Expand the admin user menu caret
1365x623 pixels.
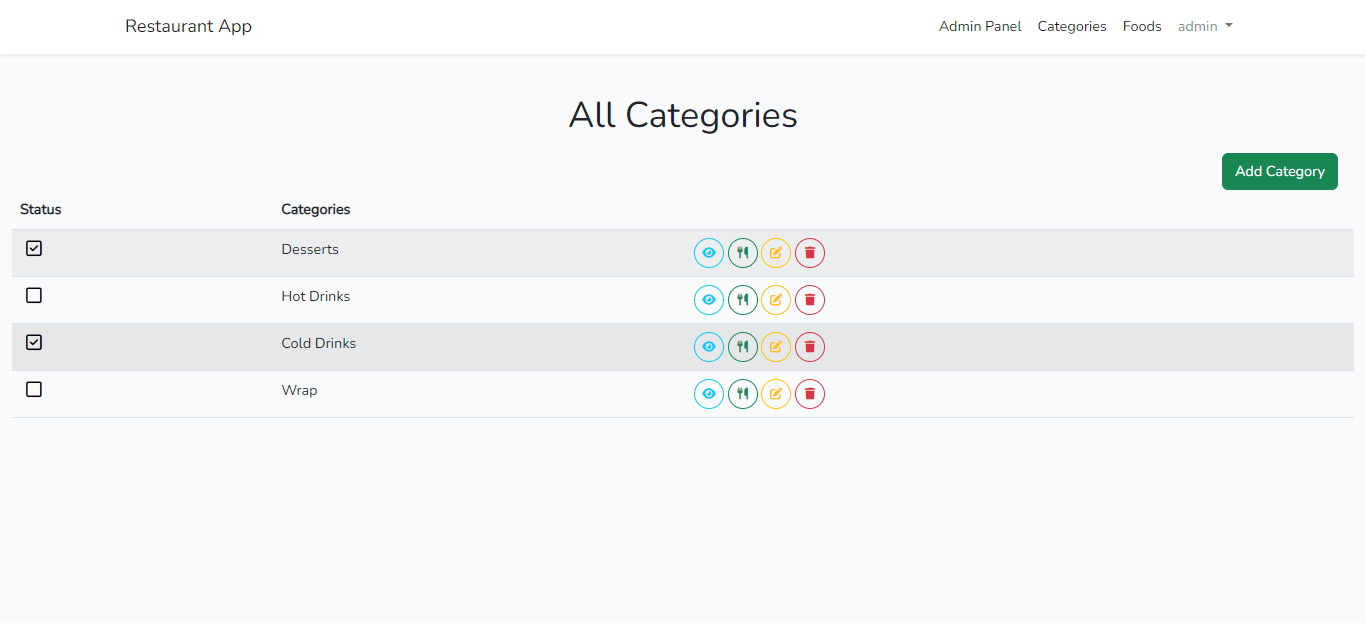coord(1228,26)
